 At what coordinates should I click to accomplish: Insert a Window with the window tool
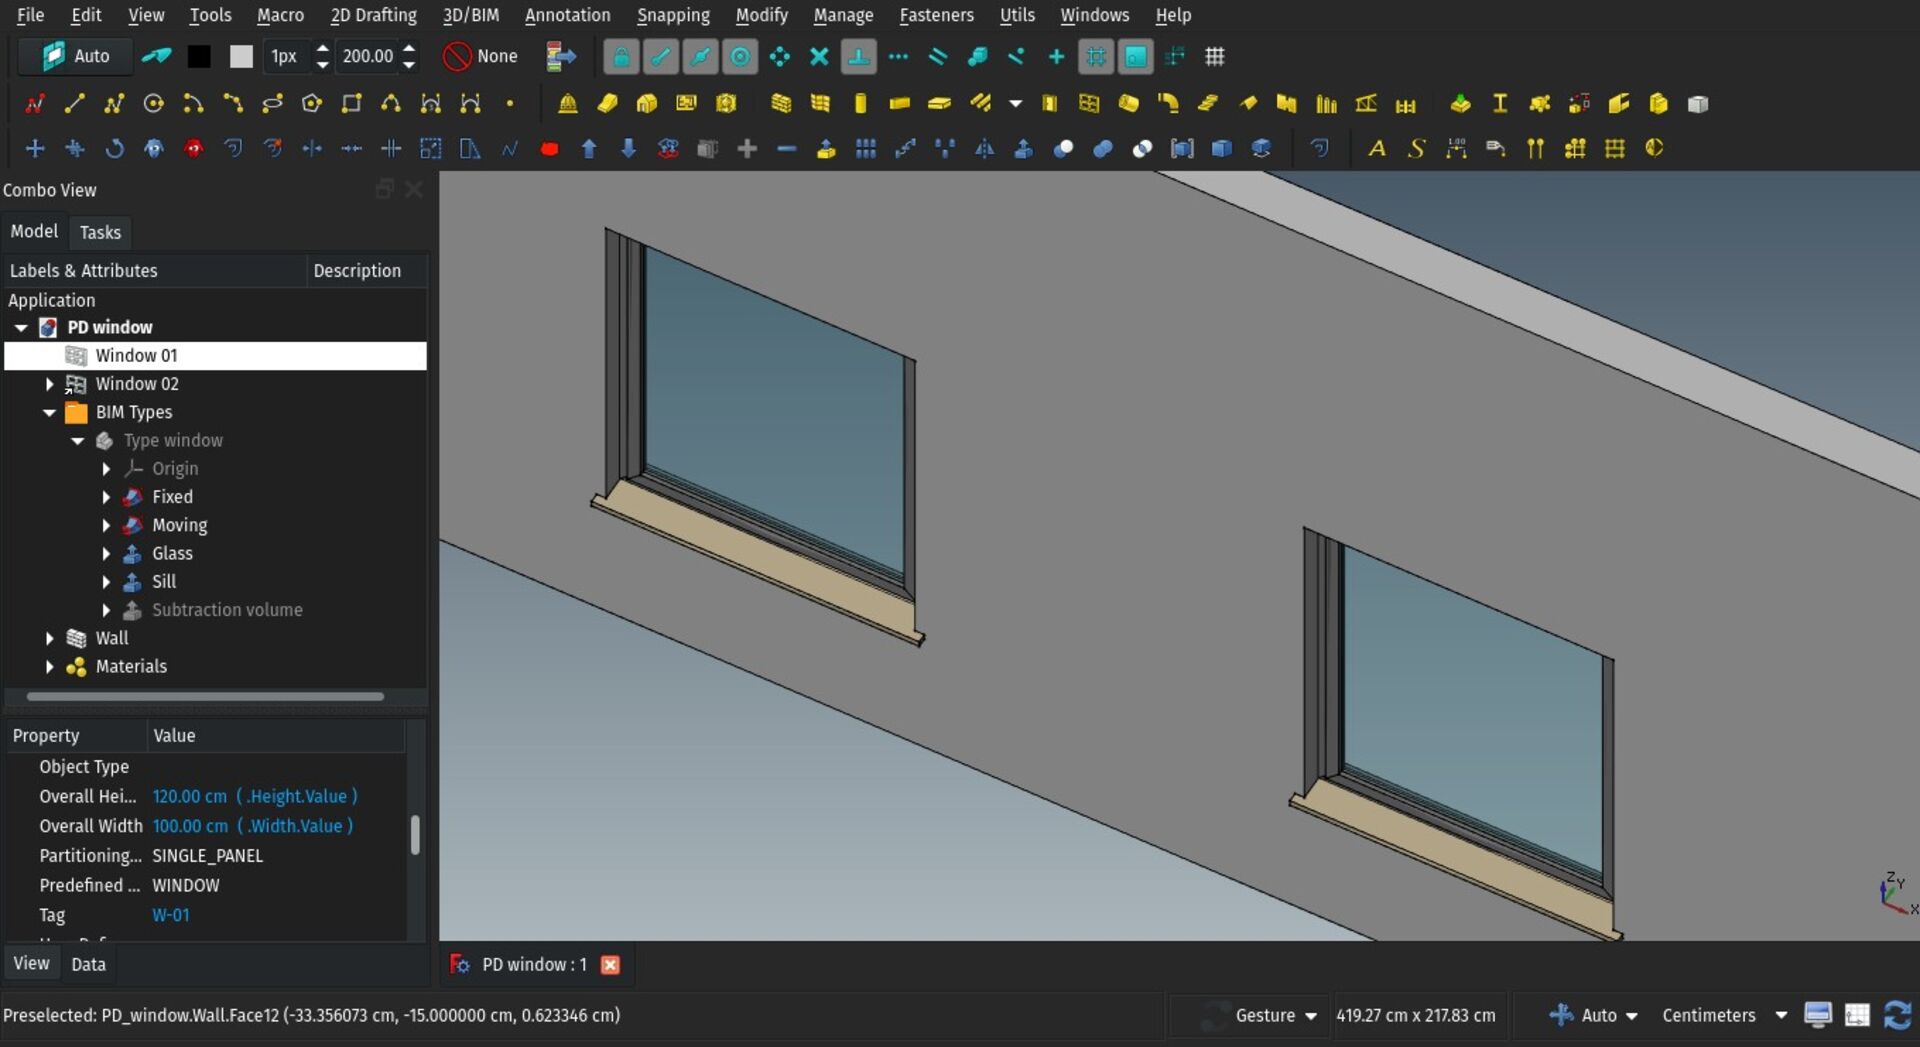tap(1089, 104)
